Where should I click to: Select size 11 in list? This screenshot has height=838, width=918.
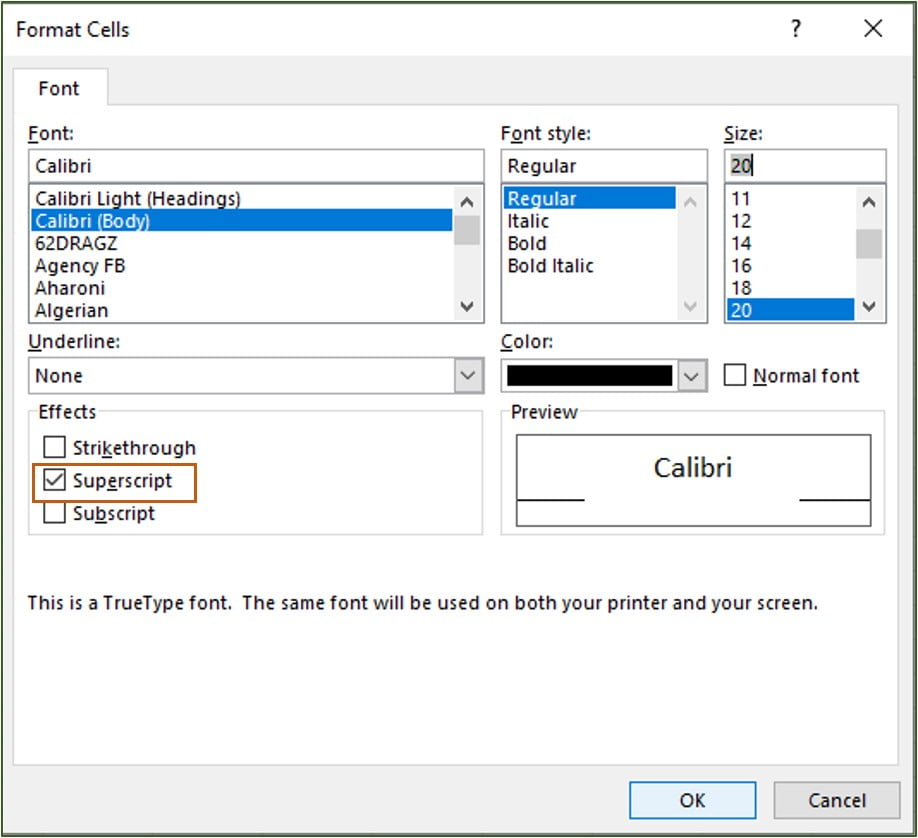tap(790, 199)
